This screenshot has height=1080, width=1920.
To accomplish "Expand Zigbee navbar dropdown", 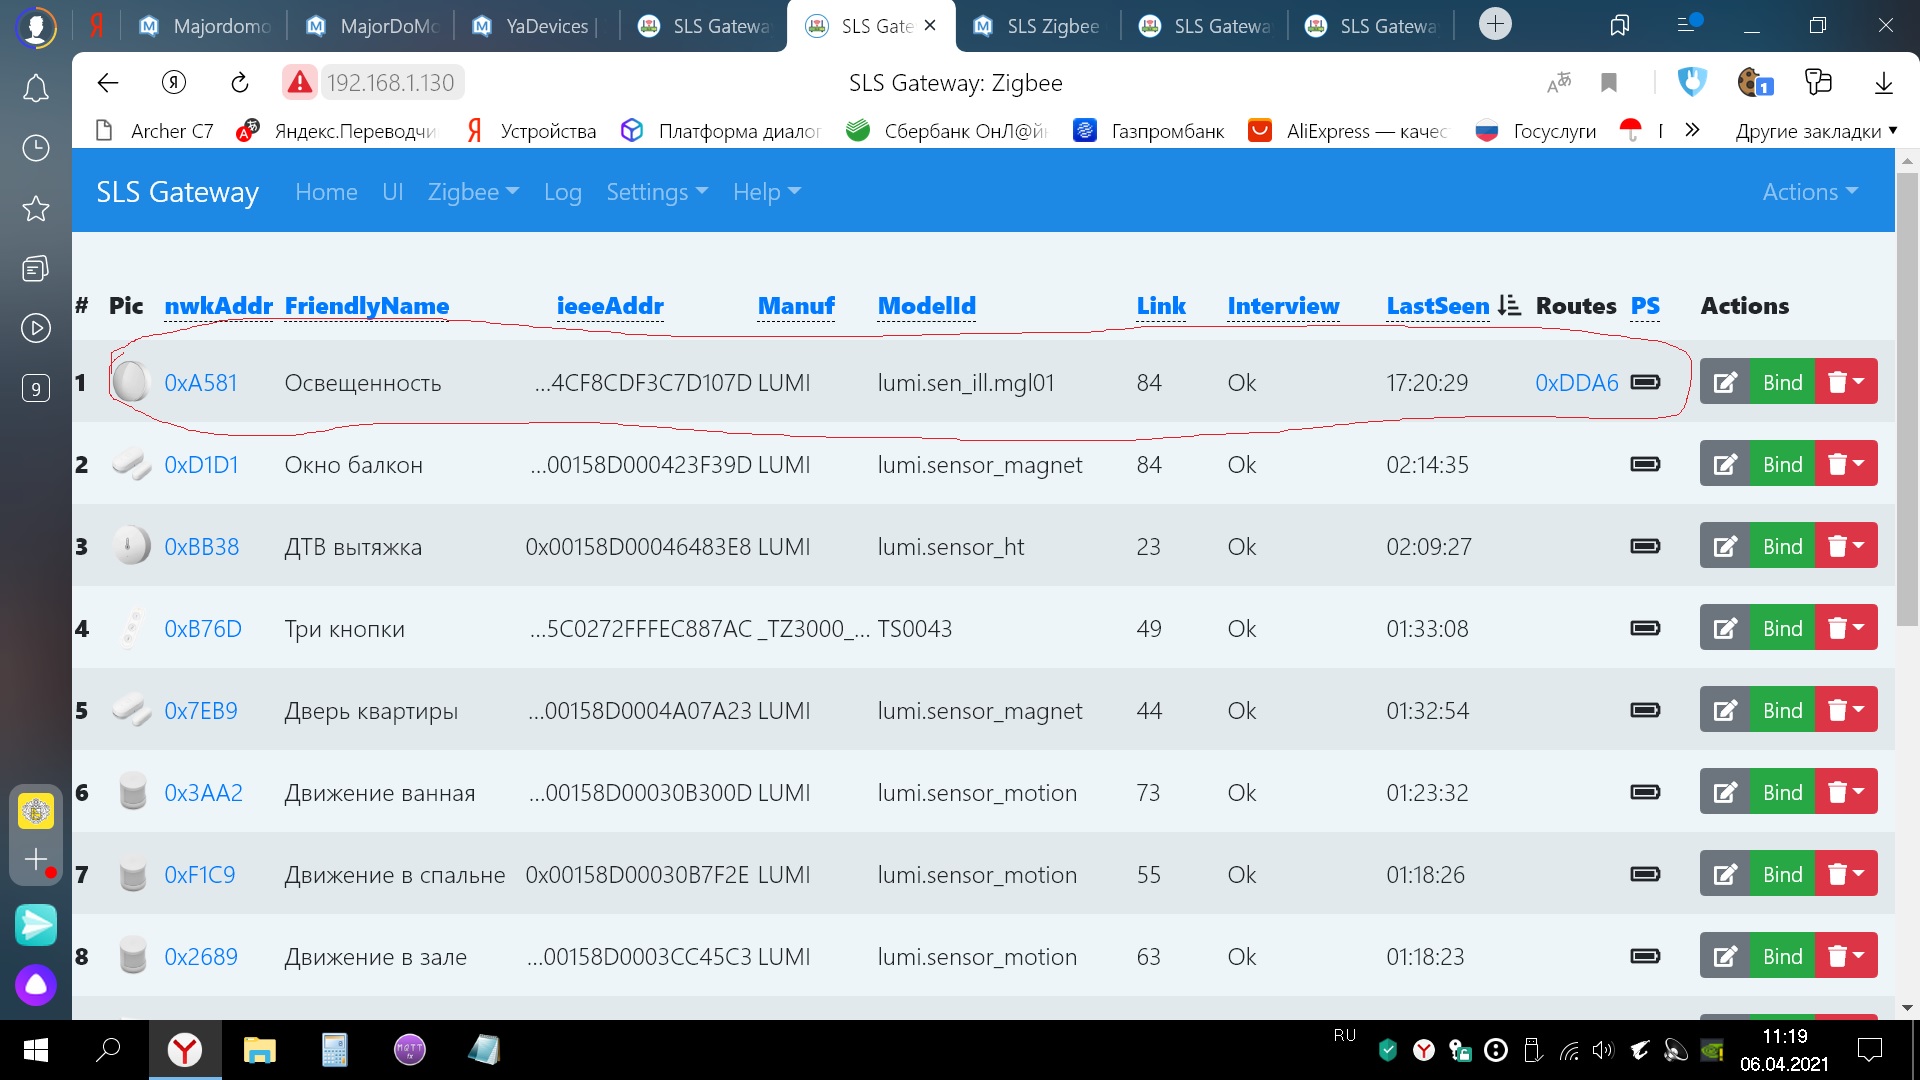I will pyautogui.click(x=473, y=192).
